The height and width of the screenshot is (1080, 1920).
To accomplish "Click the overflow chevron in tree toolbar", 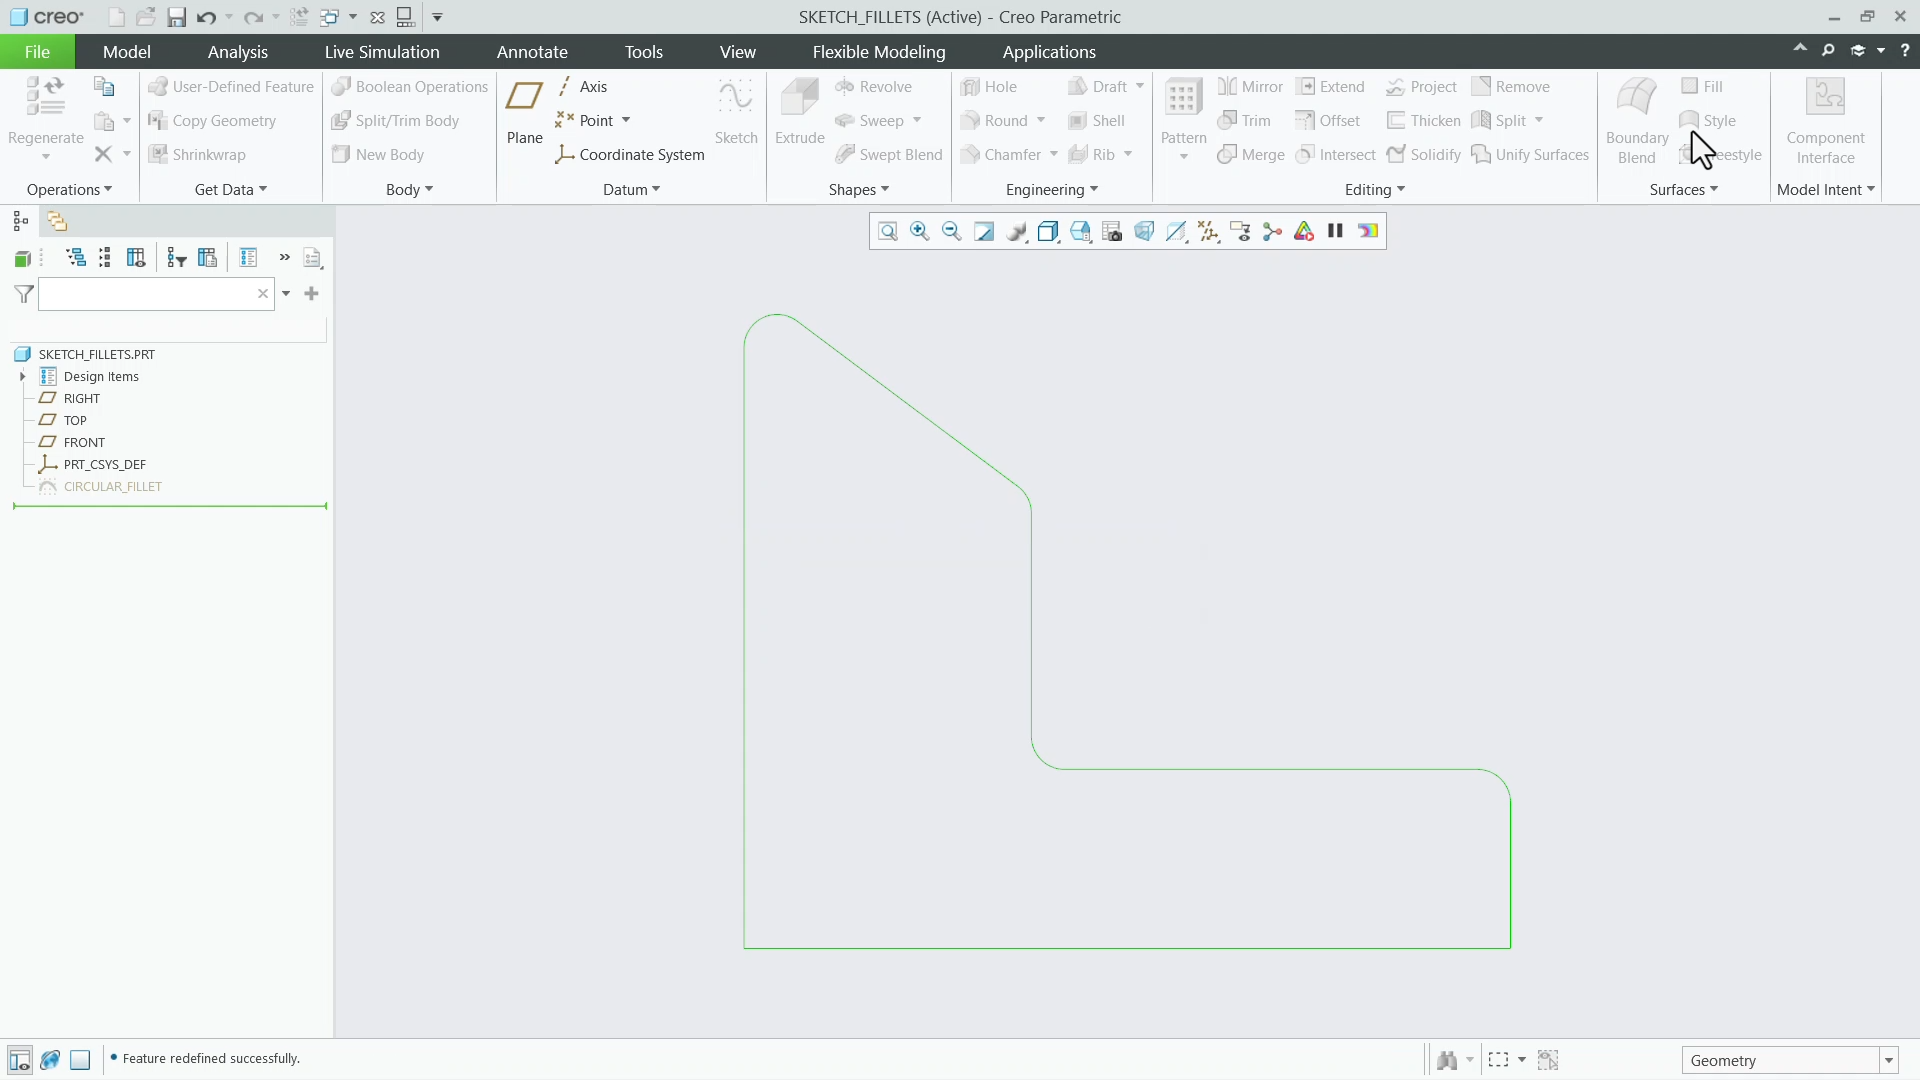I will click(x=284, y=258).
